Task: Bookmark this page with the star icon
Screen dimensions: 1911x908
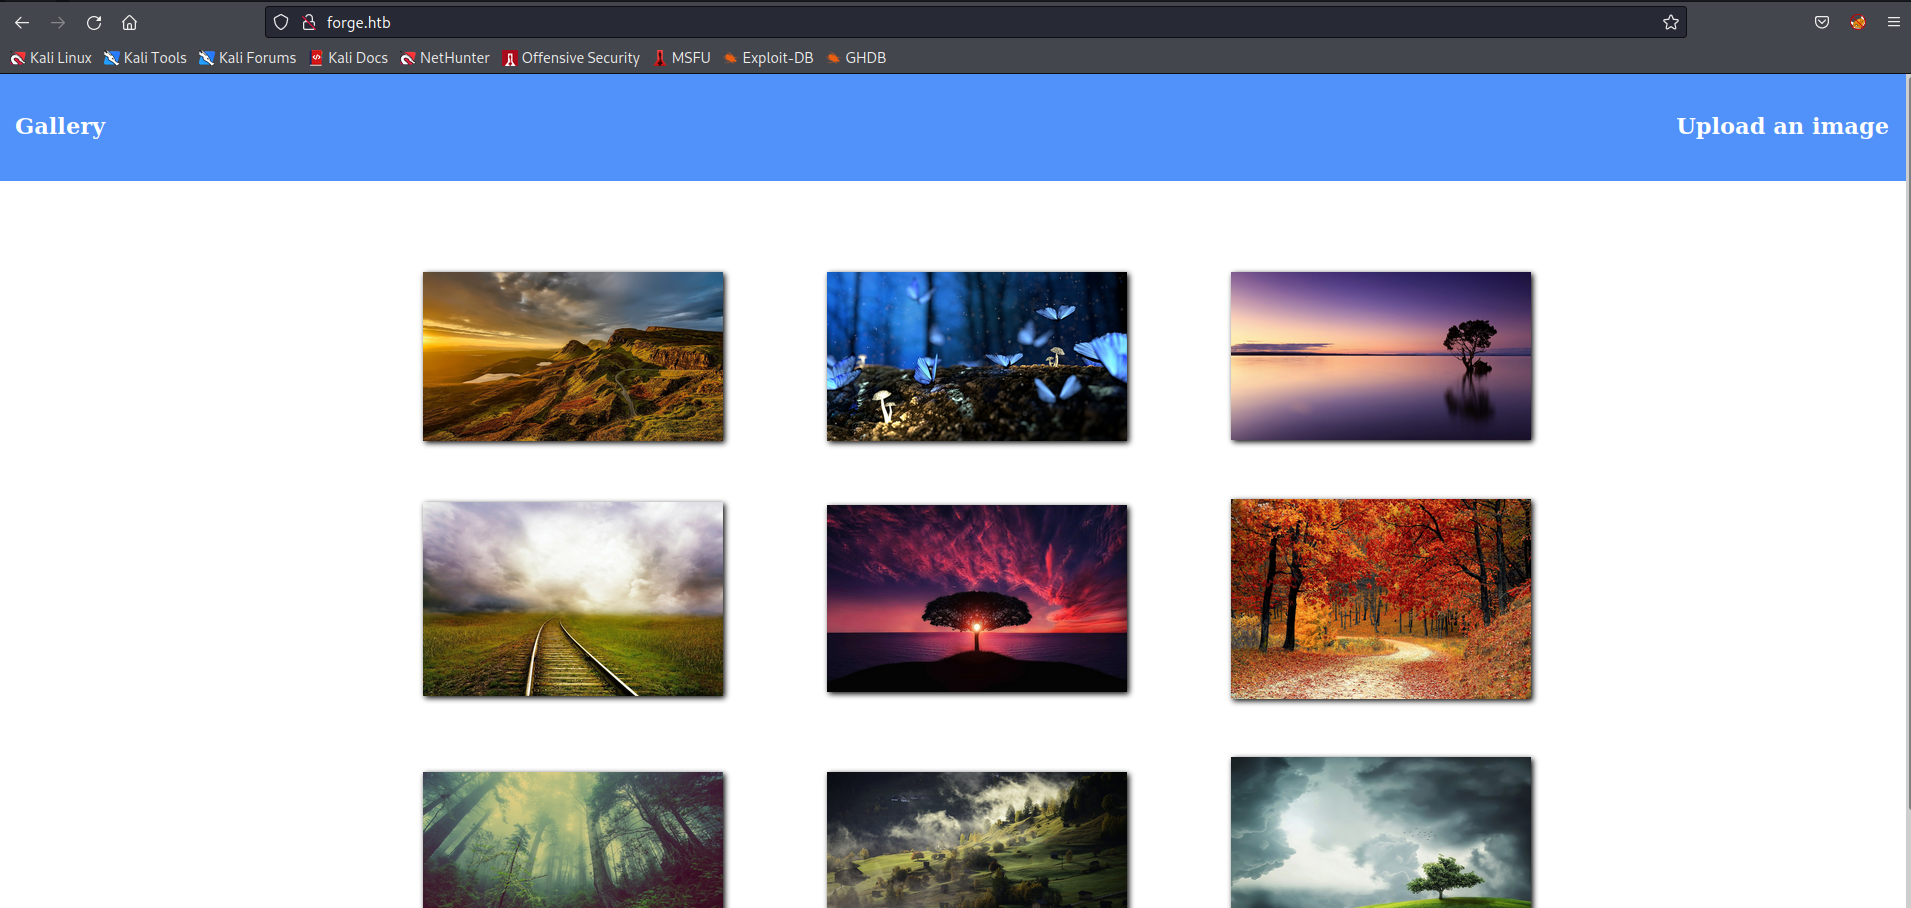Action: click(x=1670, y=21)
